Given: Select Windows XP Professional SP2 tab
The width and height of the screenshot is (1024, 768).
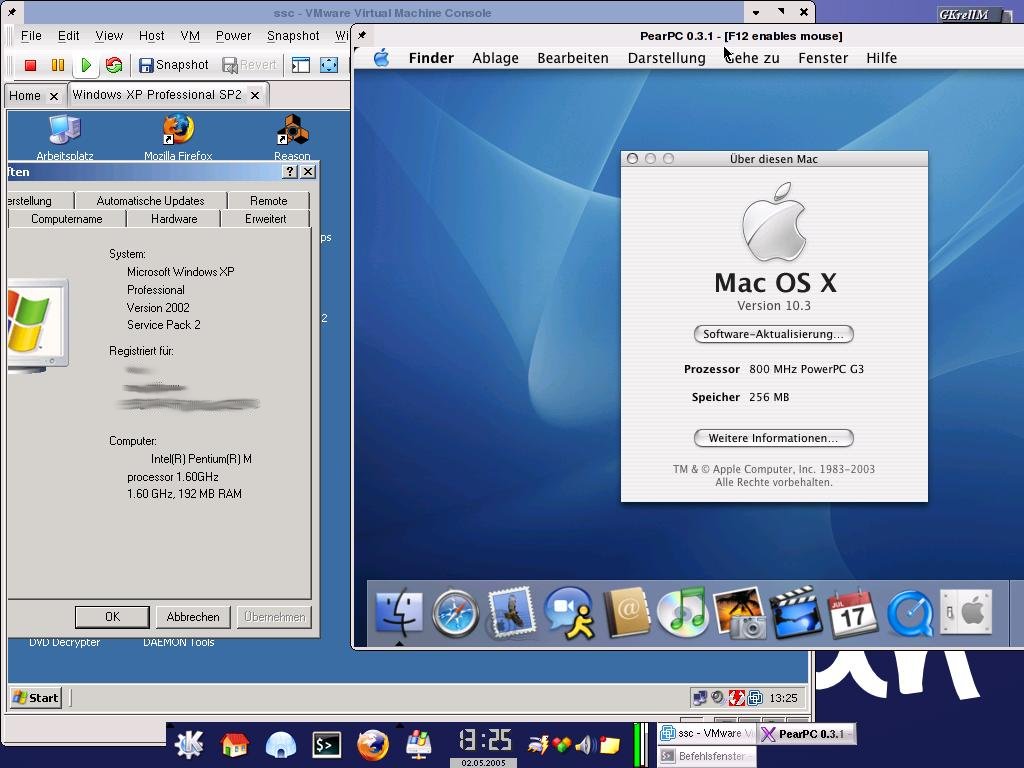Looking at the screenshot, I should click(157, 95).
